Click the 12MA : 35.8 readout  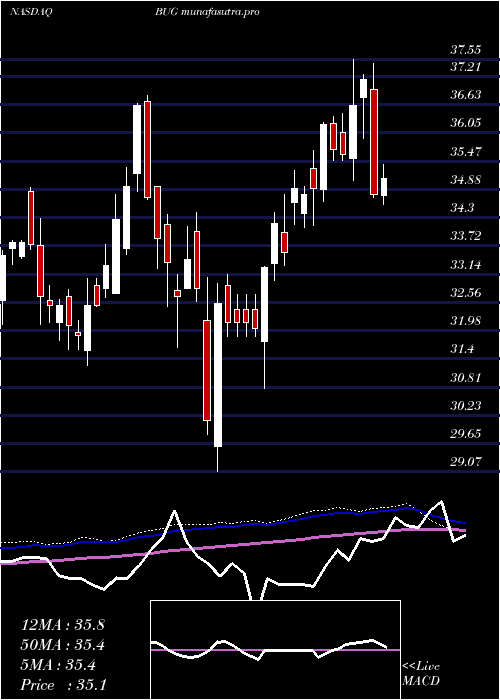tap(62, 625)
